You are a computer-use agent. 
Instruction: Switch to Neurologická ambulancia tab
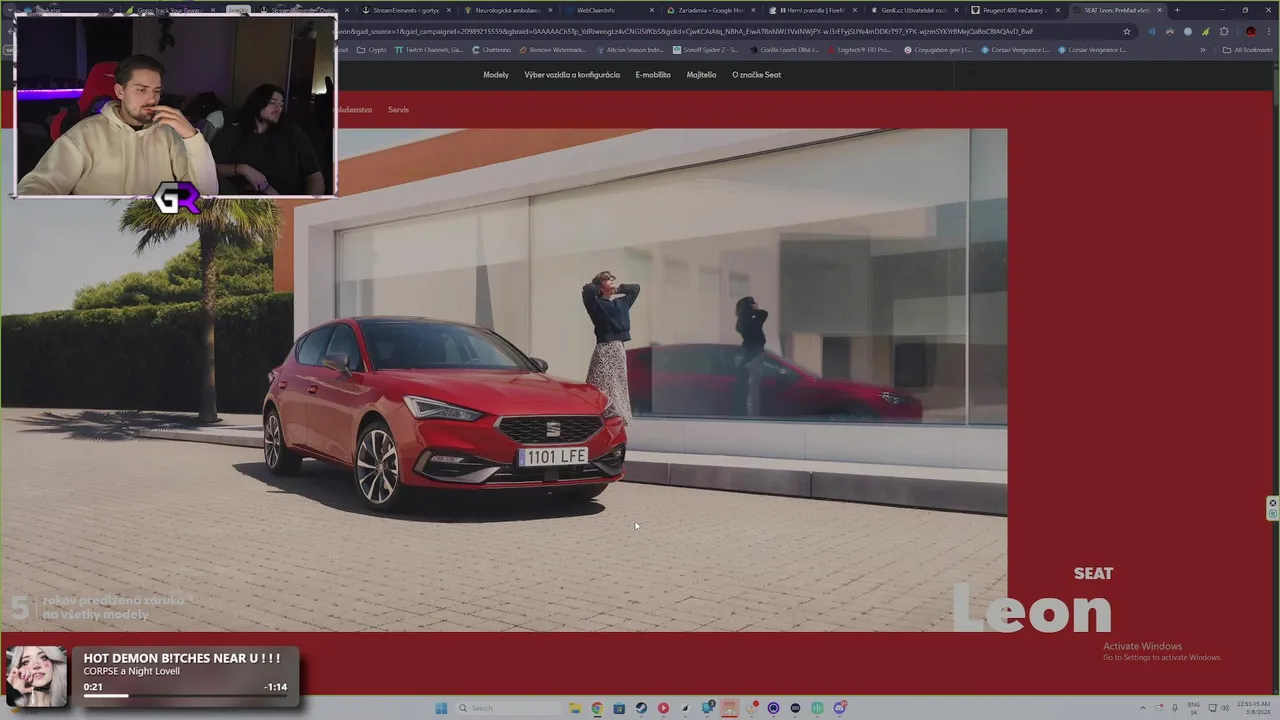[x=507, y=10]
